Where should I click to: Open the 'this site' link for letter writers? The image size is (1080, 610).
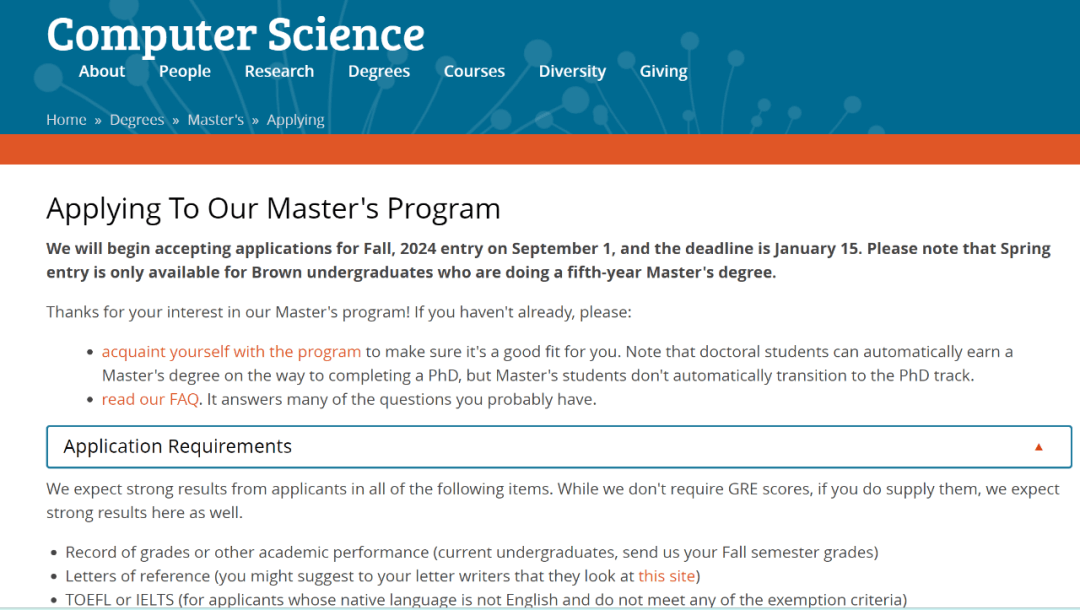click(667, 576)
